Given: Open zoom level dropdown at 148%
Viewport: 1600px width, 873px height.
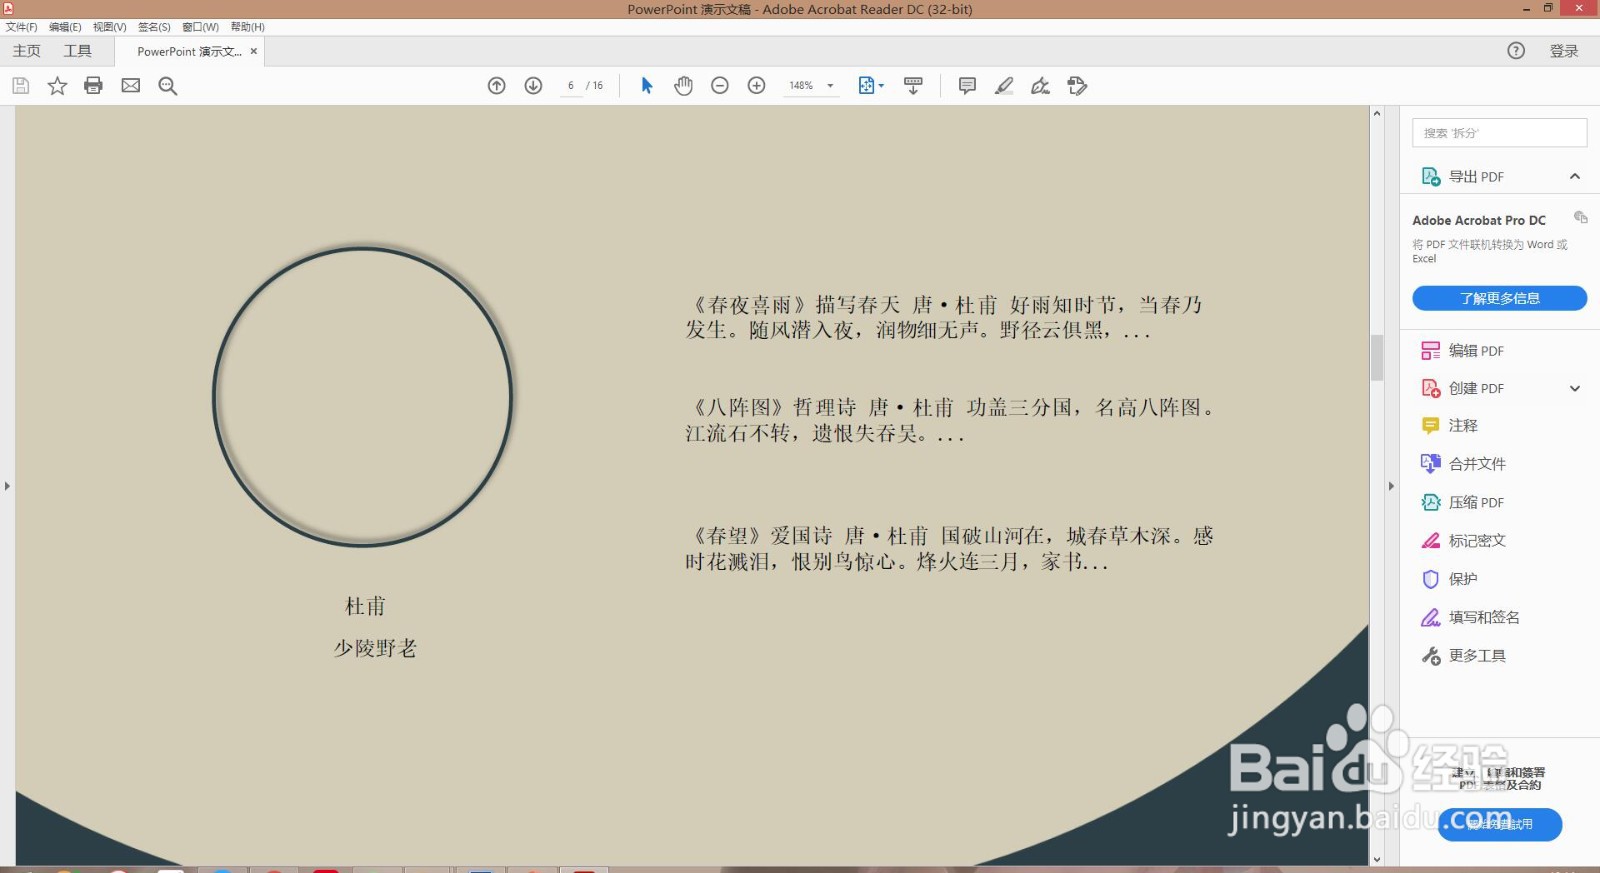Looking at the screenshot, I should tap(830, 86).
